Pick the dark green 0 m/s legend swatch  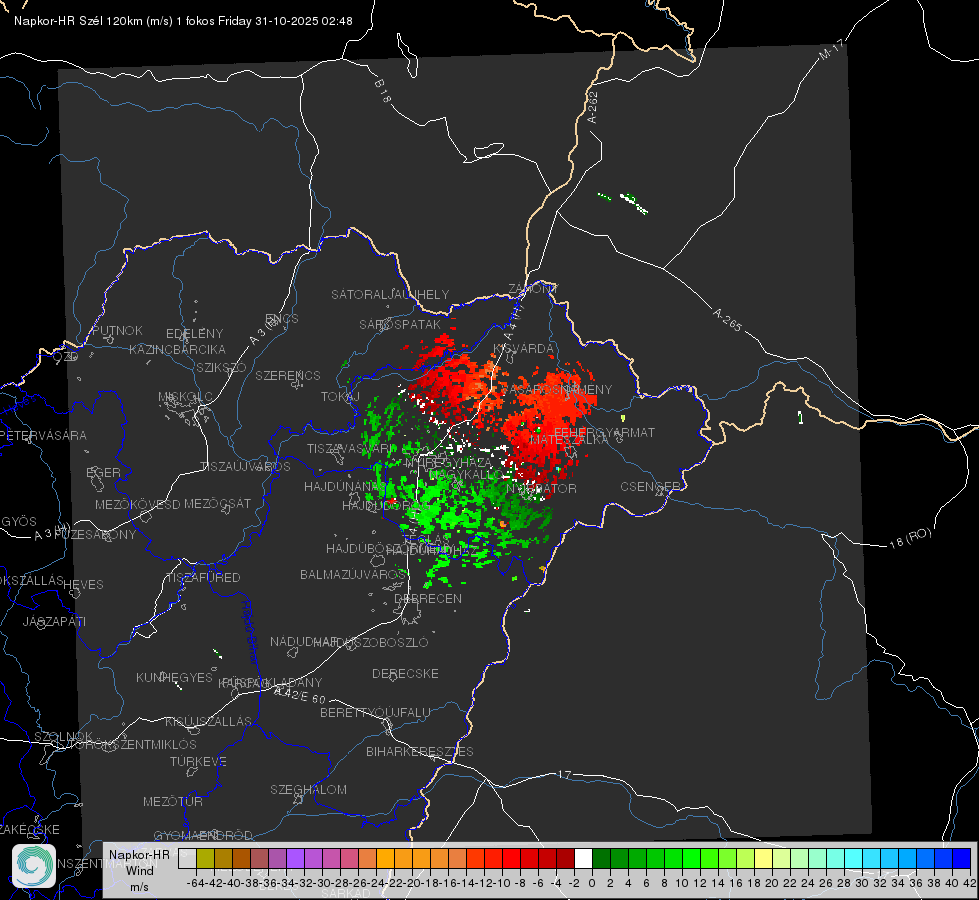pyautogui.click(x=601, y=859)
